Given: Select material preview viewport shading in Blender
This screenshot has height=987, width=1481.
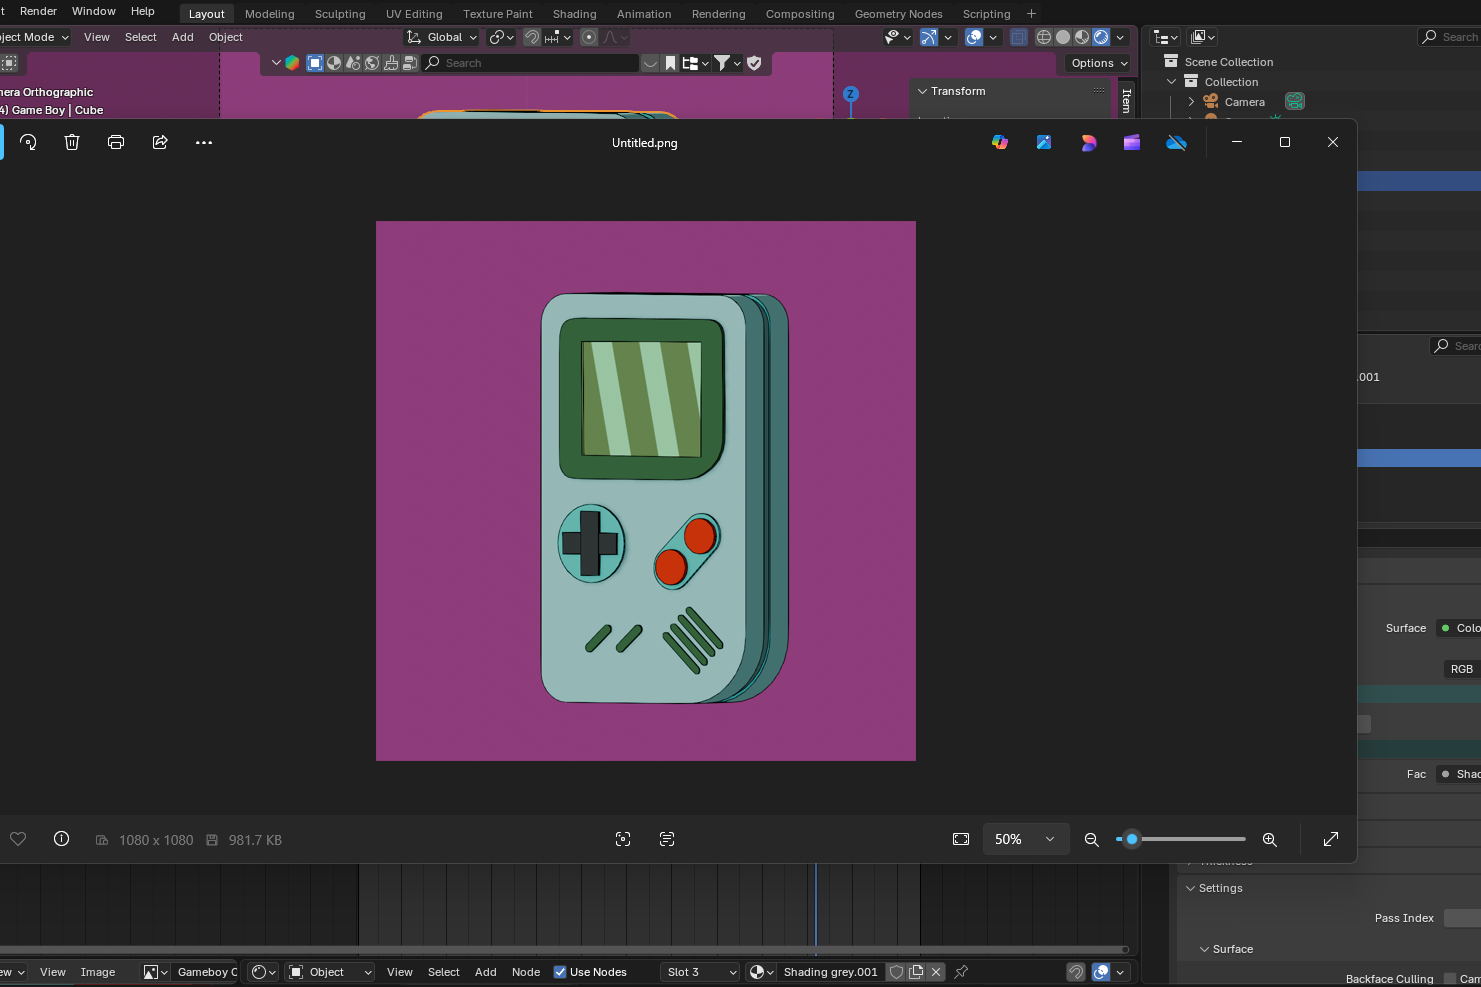Looking at the screenshot, I should 1082,37.
